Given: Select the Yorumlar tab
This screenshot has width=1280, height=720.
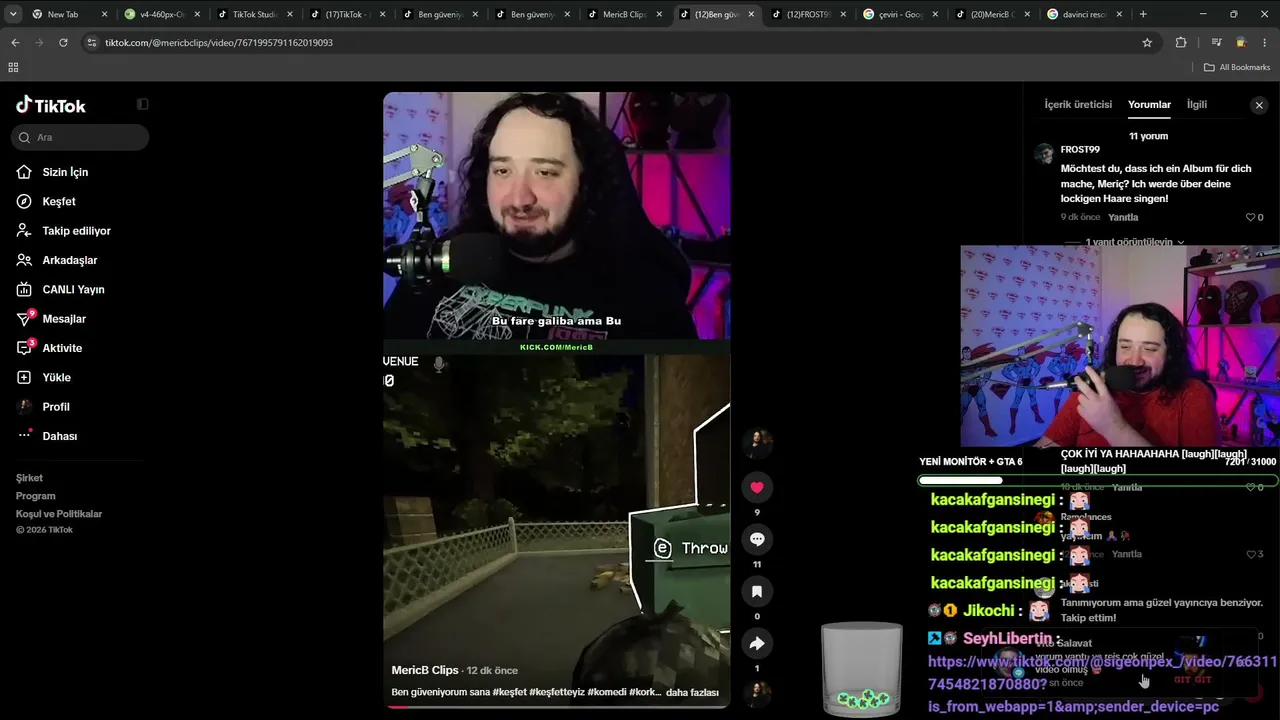Looking at the screenshot, I should point(1149,104).
